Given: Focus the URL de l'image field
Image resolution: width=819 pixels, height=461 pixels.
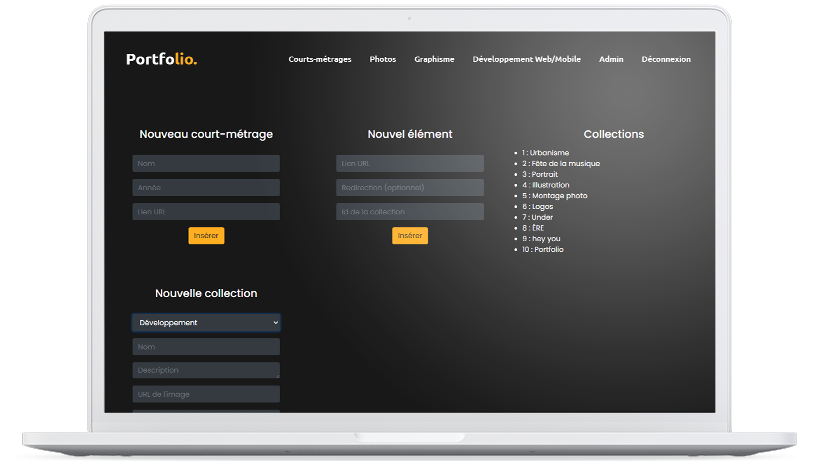Looking at the screenshot, I should pos(206,394).
